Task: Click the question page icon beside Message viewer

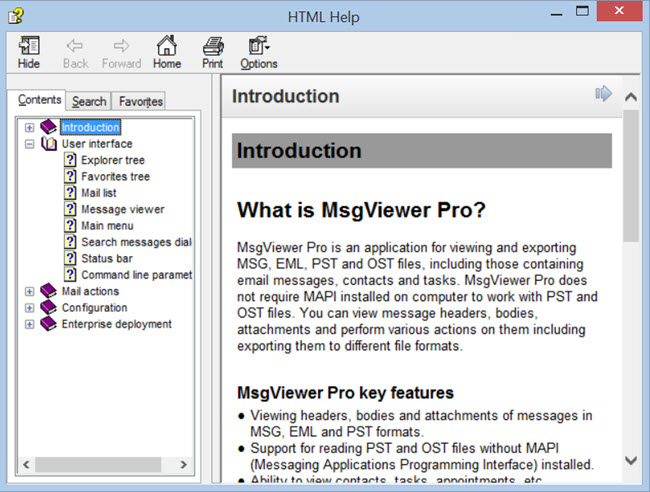Action: coord(70,209)
